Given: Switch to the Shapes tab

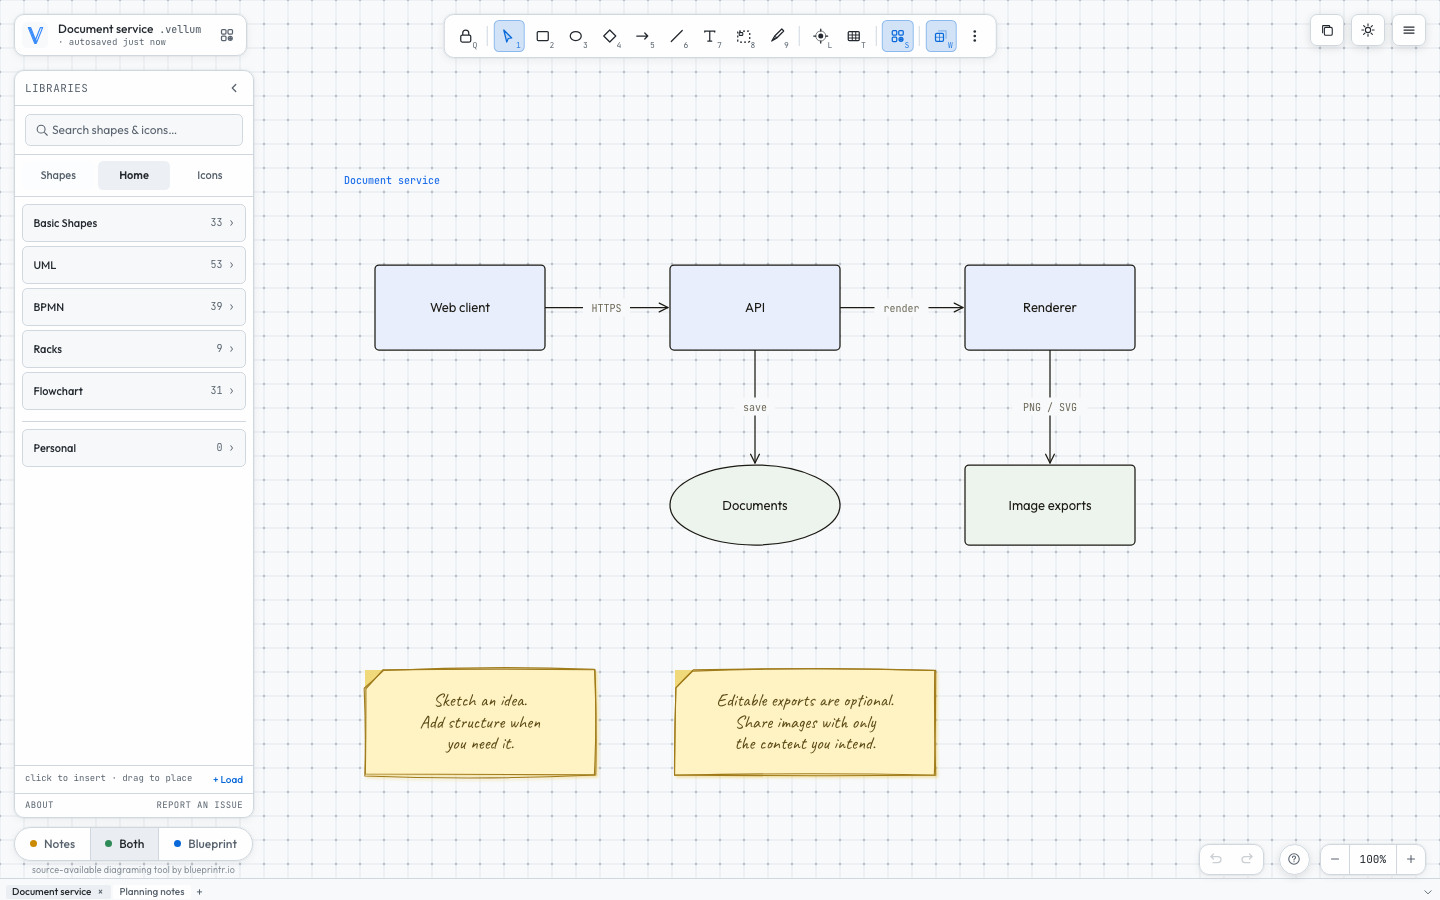Looking at the screenshot, I should coord(58,175).
